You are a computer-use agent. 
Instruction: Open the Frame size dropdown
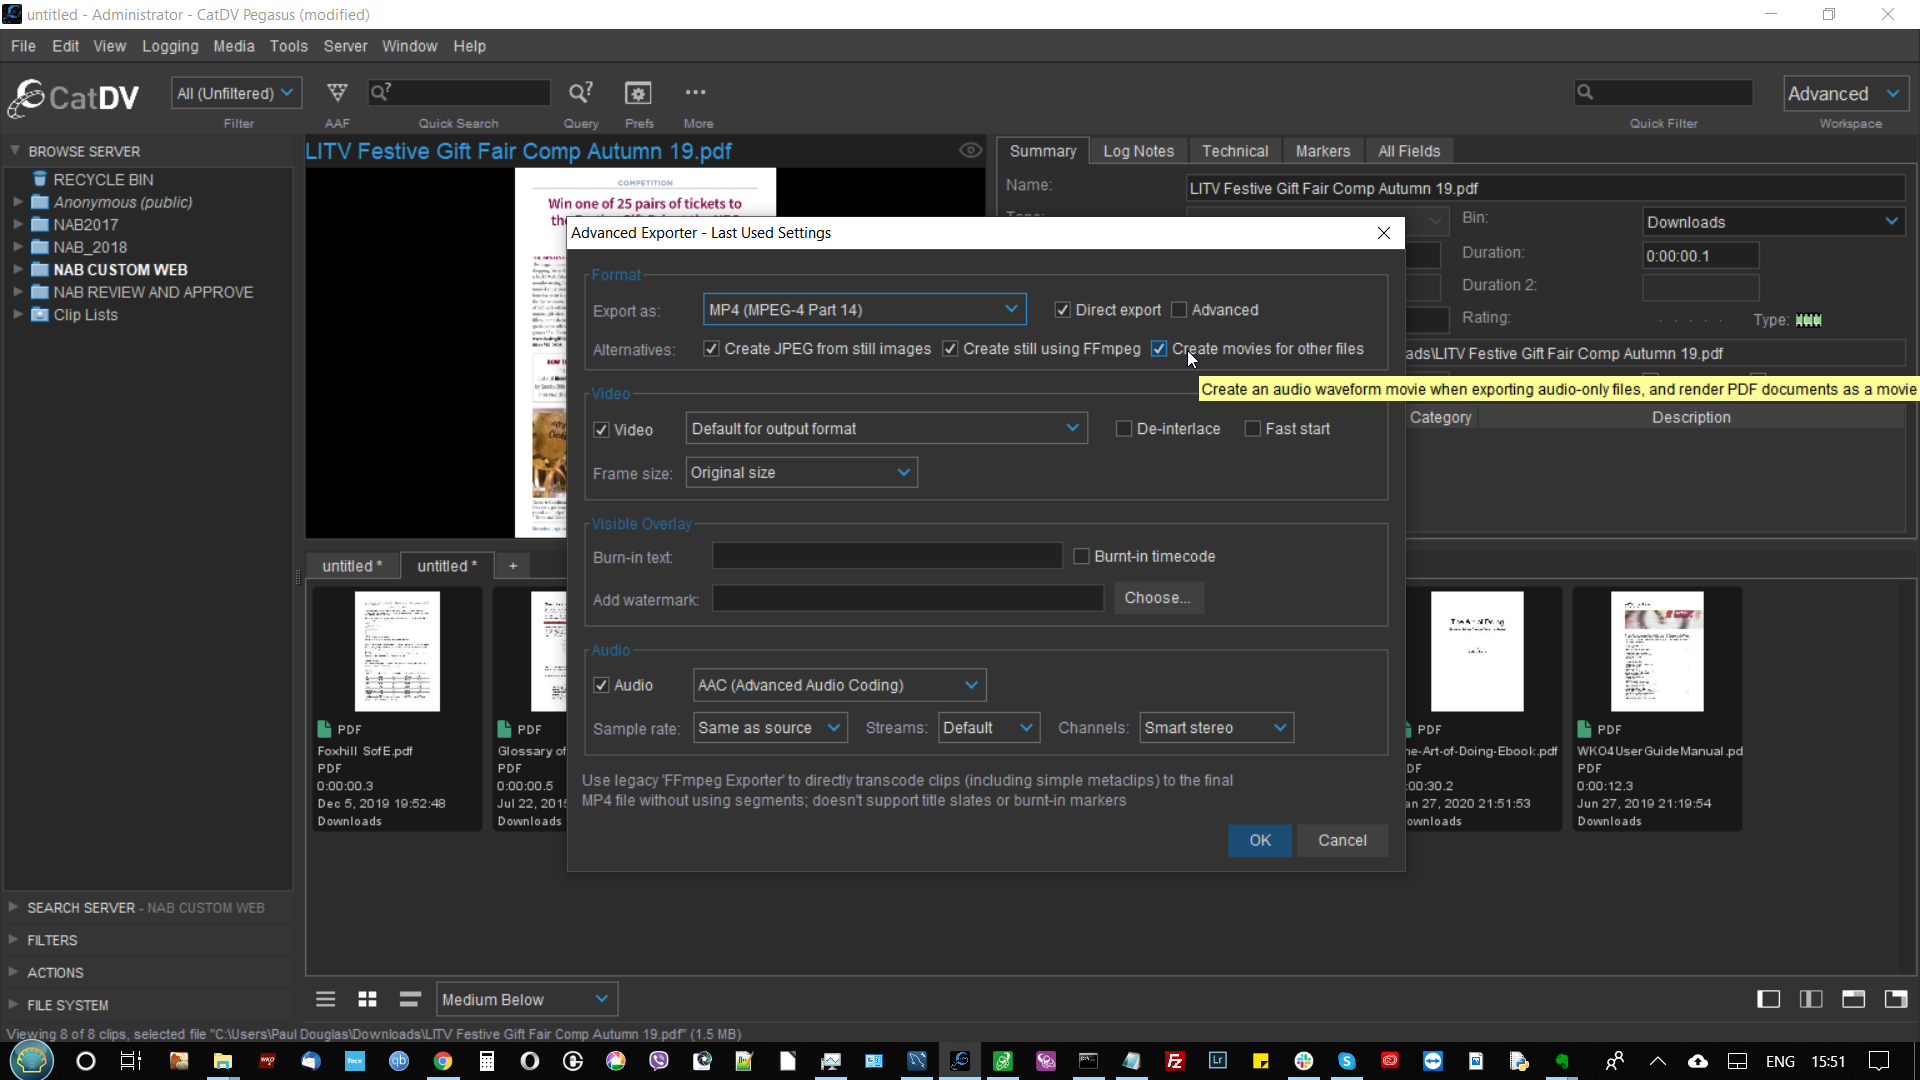tap(801, 473)
